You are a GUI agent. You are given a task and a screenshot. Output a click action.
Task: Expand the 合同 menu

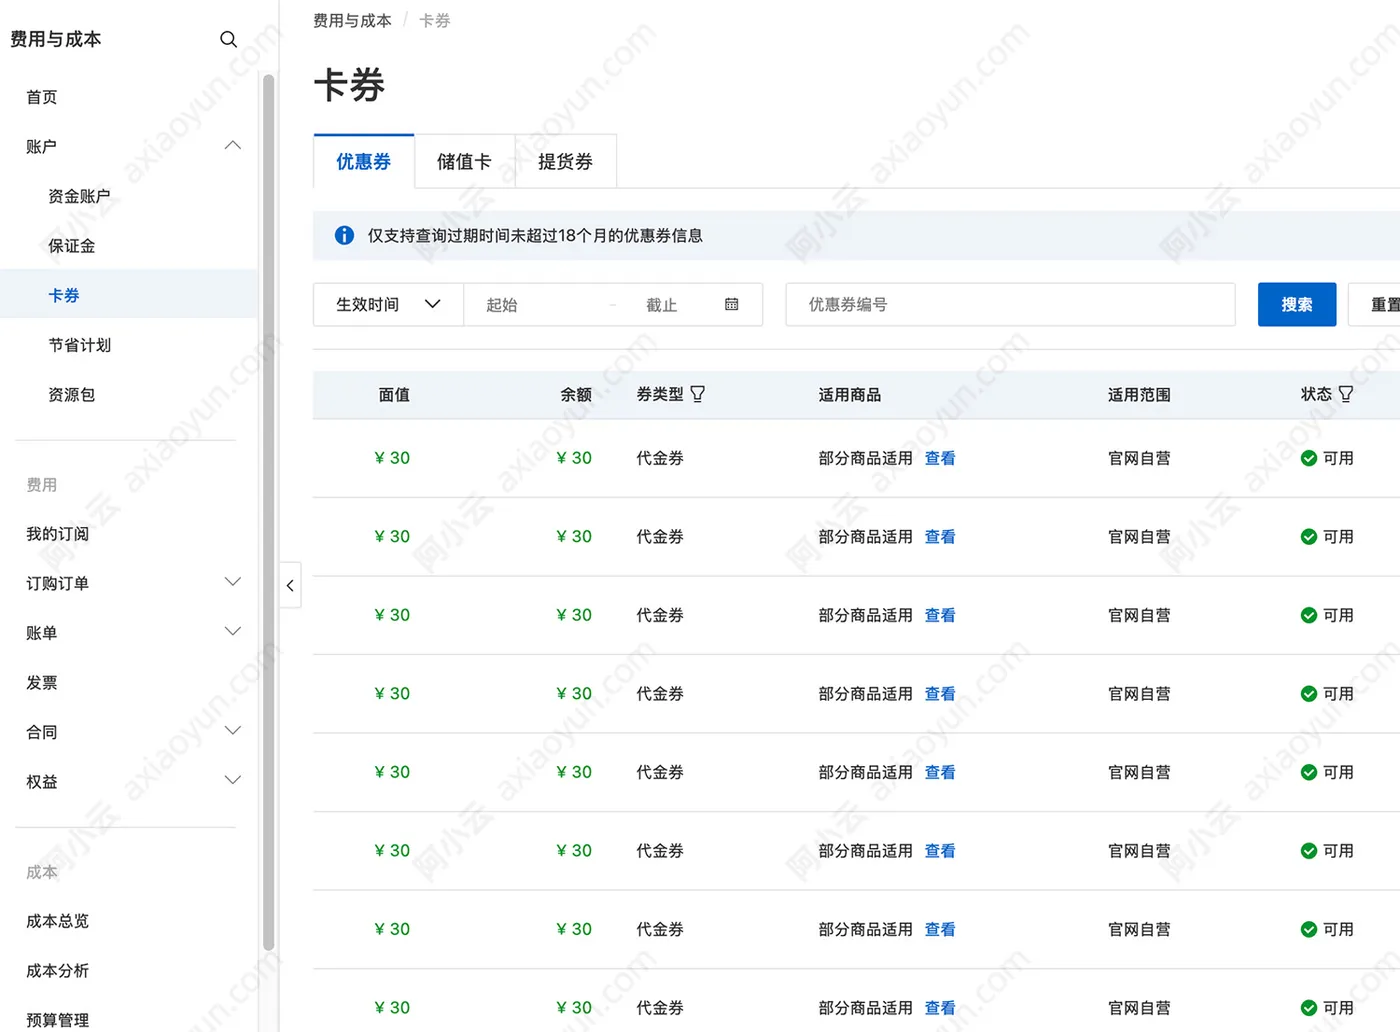coord(233,730)
